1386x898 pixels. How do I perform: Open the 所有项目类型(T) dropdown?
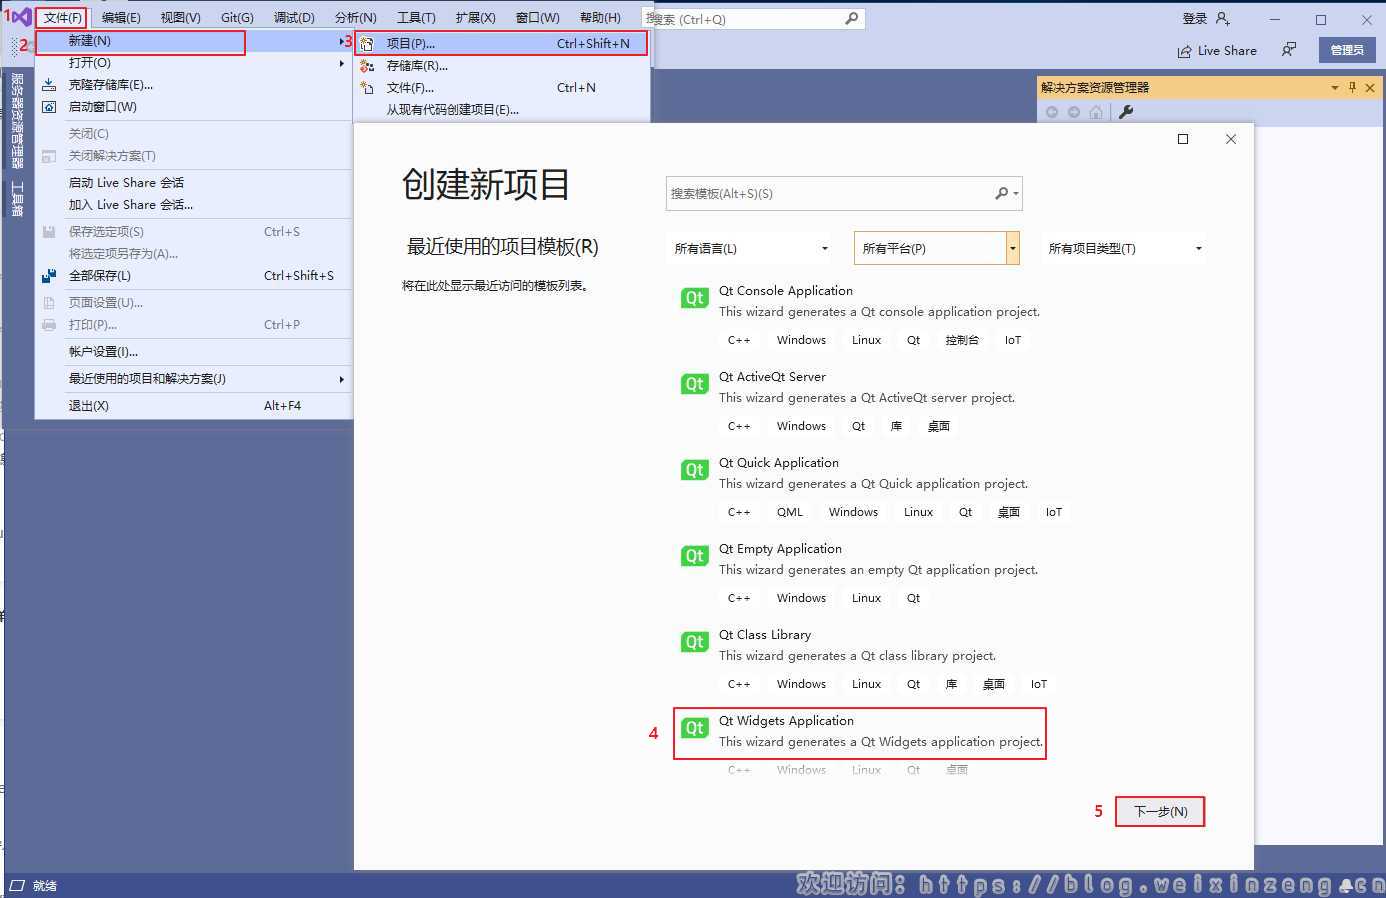pos(1198,247)
